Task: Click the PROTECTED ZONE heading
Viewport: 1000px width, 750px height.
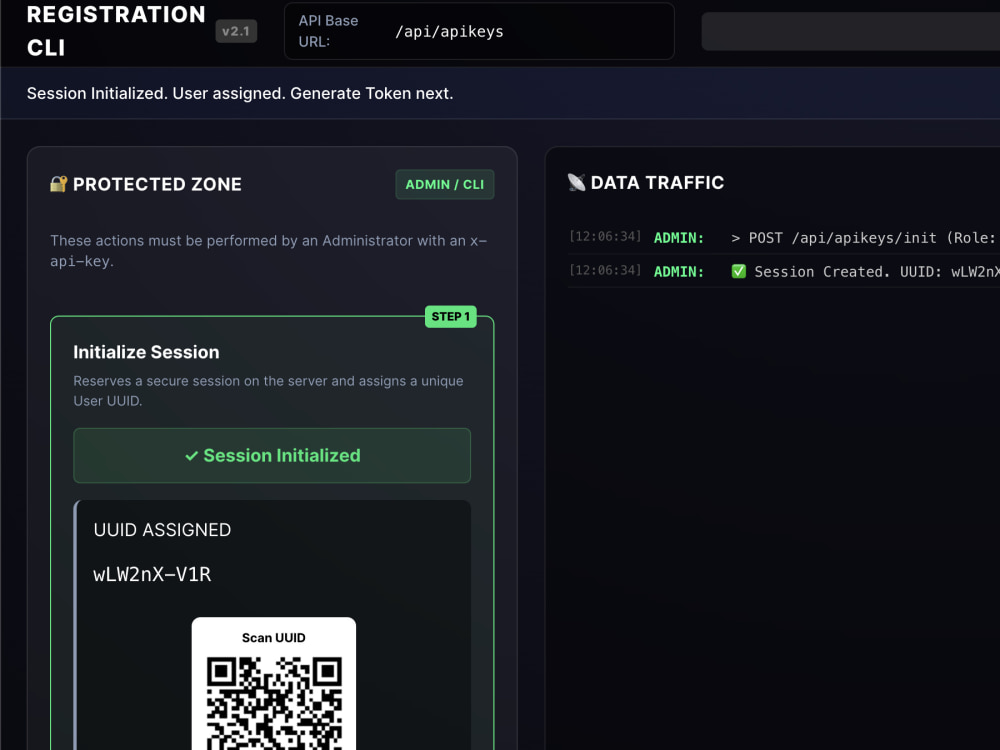Action: 157,184
